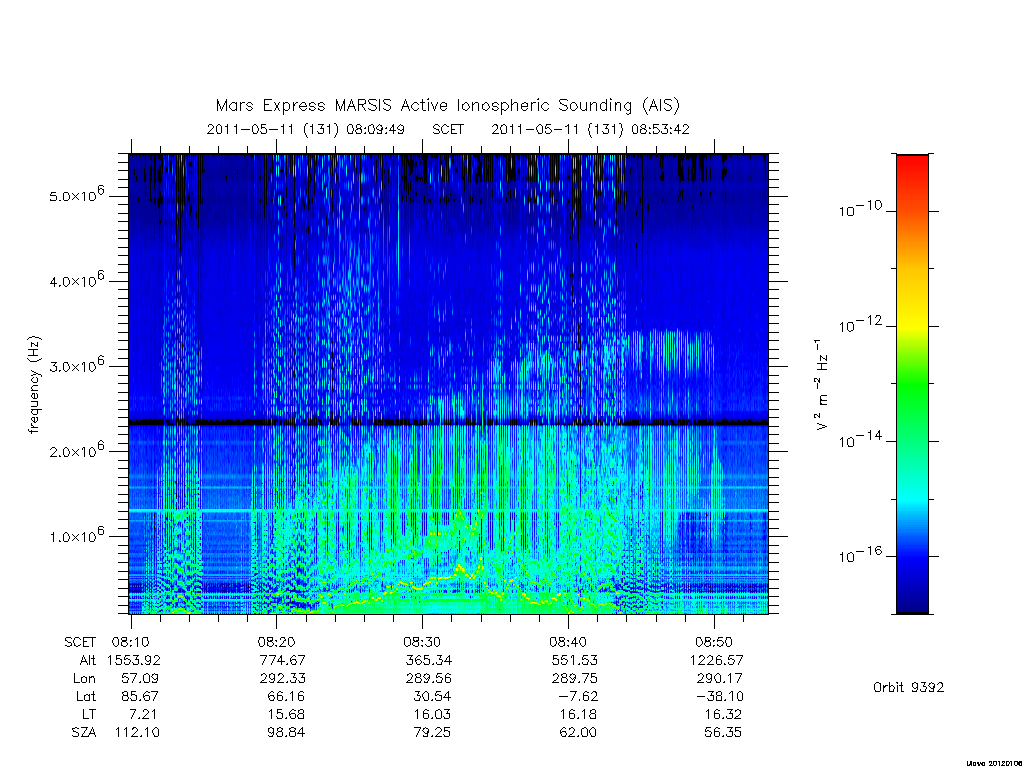Click the colorbar tick label 10⁻¹⁰

tap(860, 209)
